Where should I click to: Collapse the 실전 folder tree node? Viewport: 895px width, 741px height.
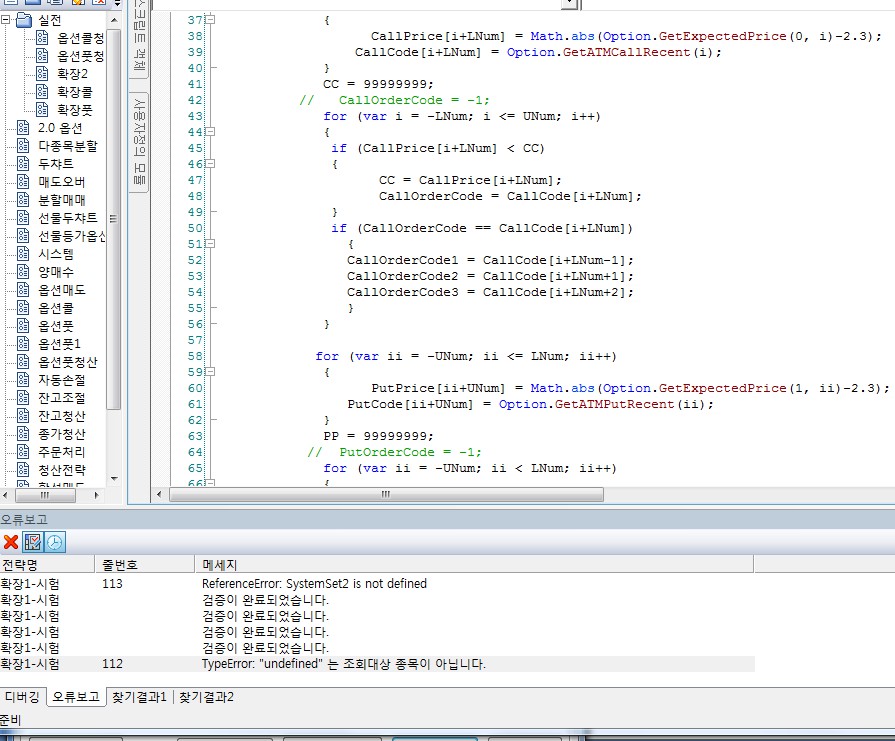pos(7,20)
